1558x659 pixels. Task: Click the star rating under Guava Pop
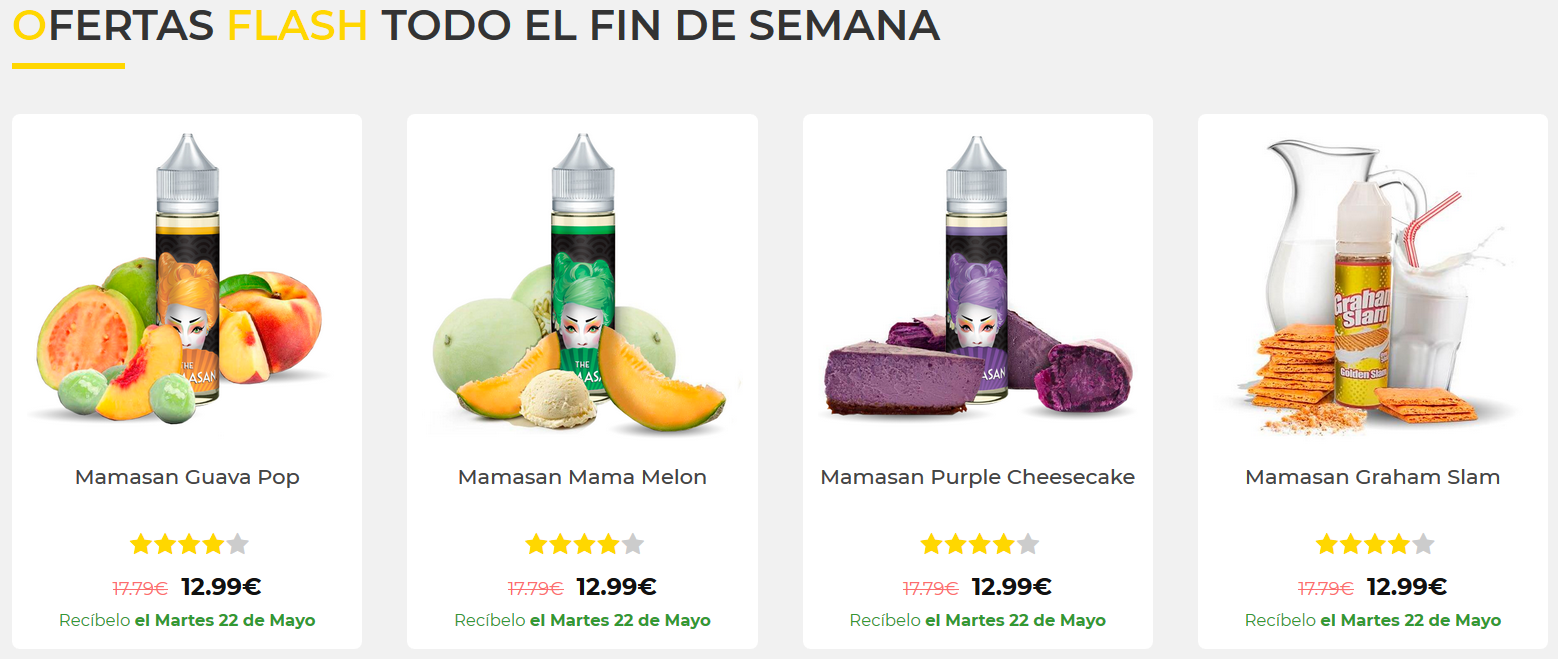[x=189, y=544]
